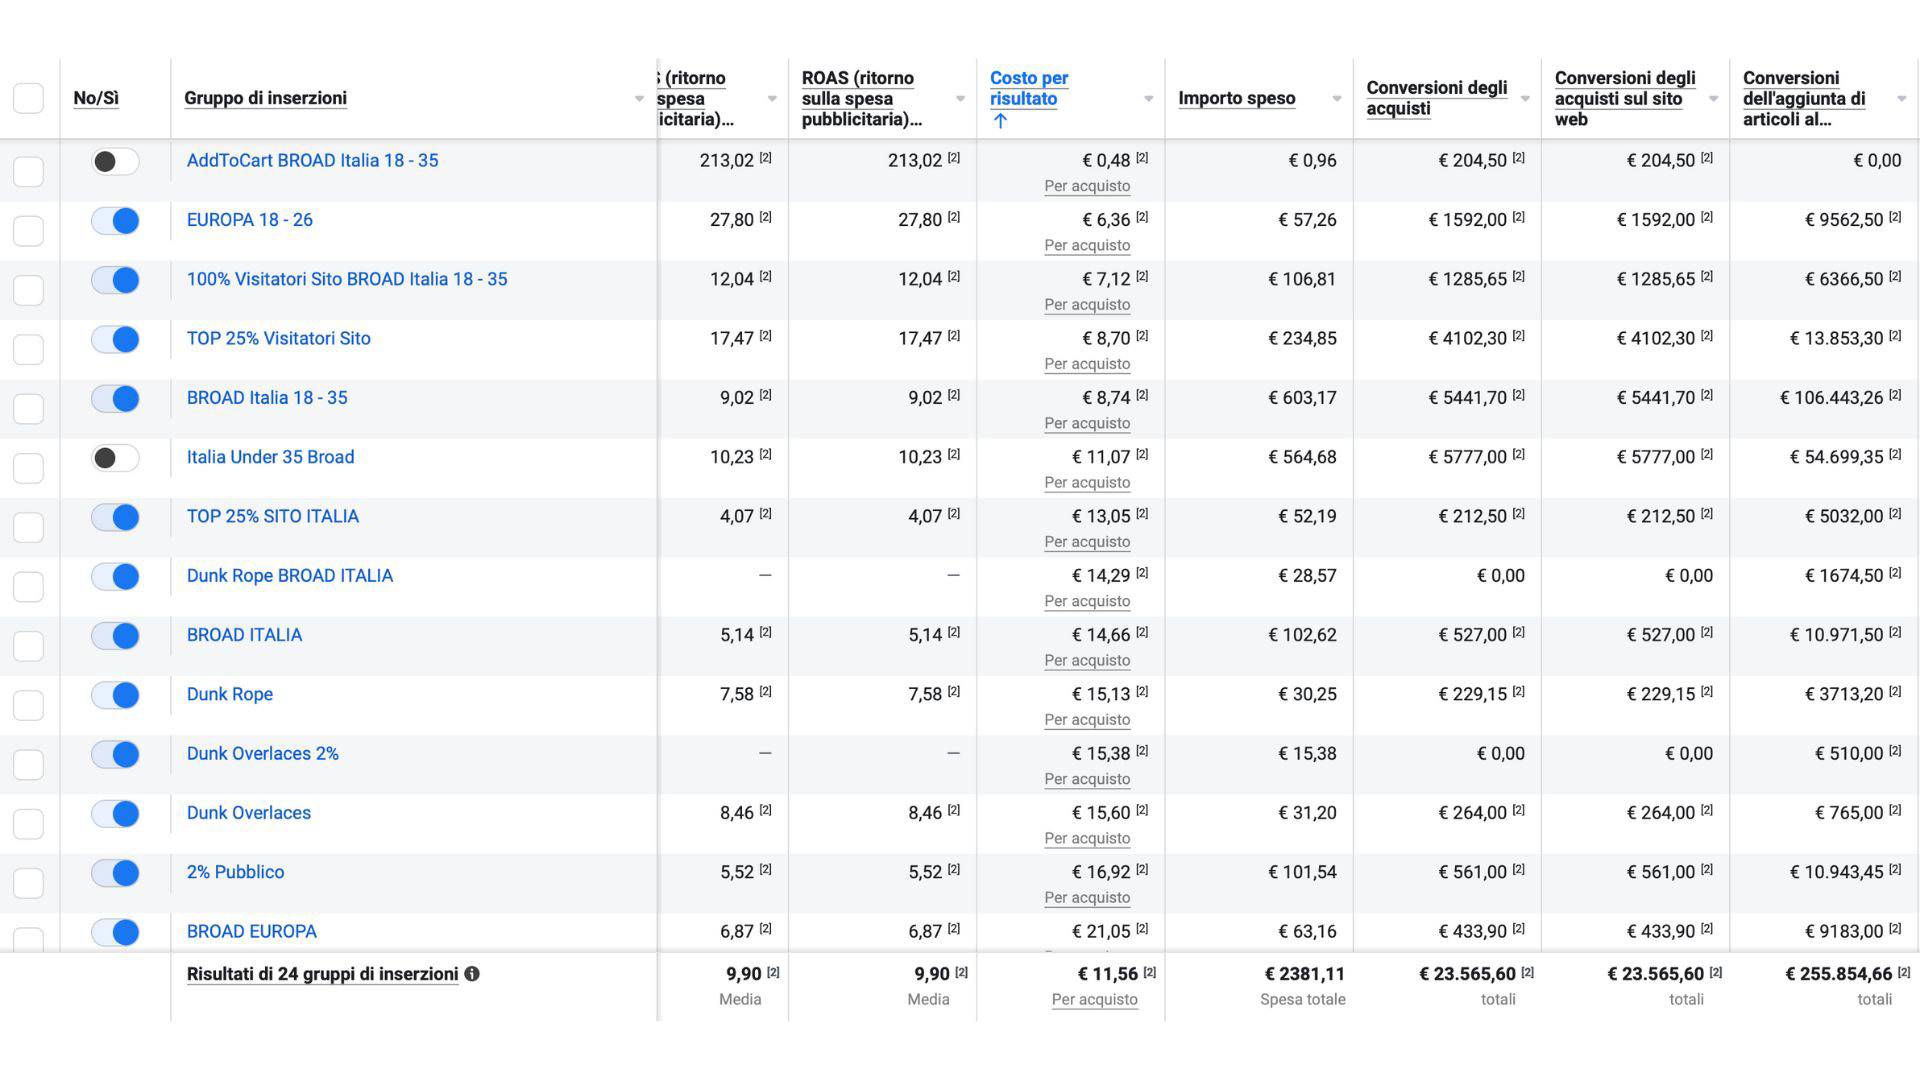Open the AddToCart BROAD Italia 18 - 35 link

(x=312, y=160)
